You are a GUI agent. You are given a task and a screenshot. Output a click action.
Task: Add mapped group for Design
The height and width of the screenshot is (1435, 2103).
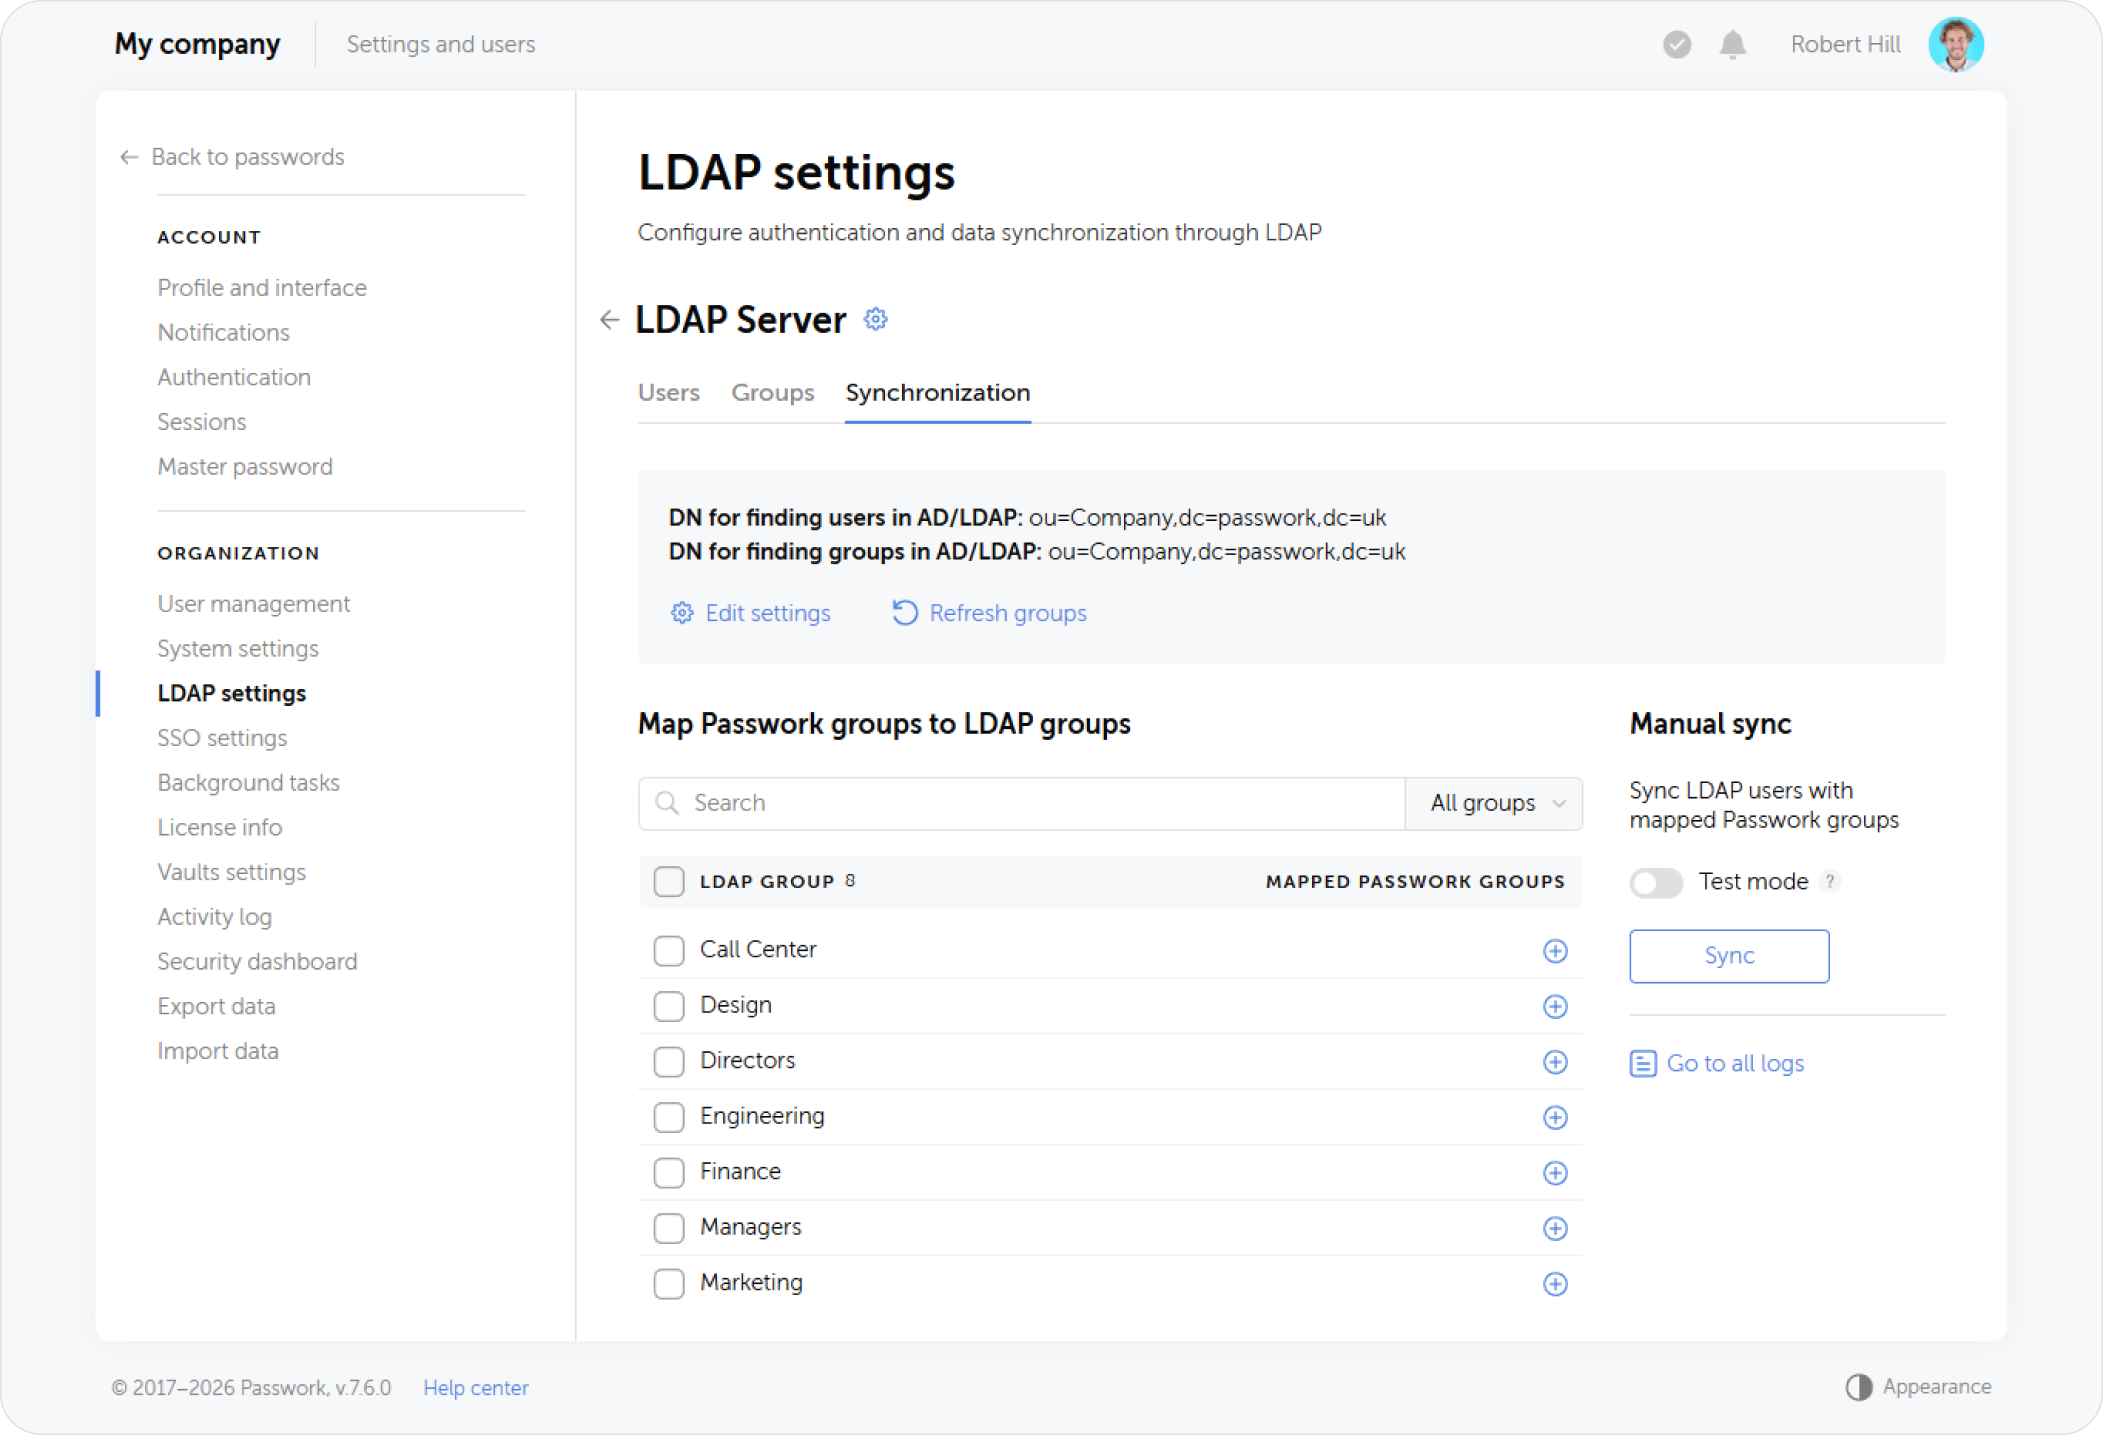point(1555,1006)
